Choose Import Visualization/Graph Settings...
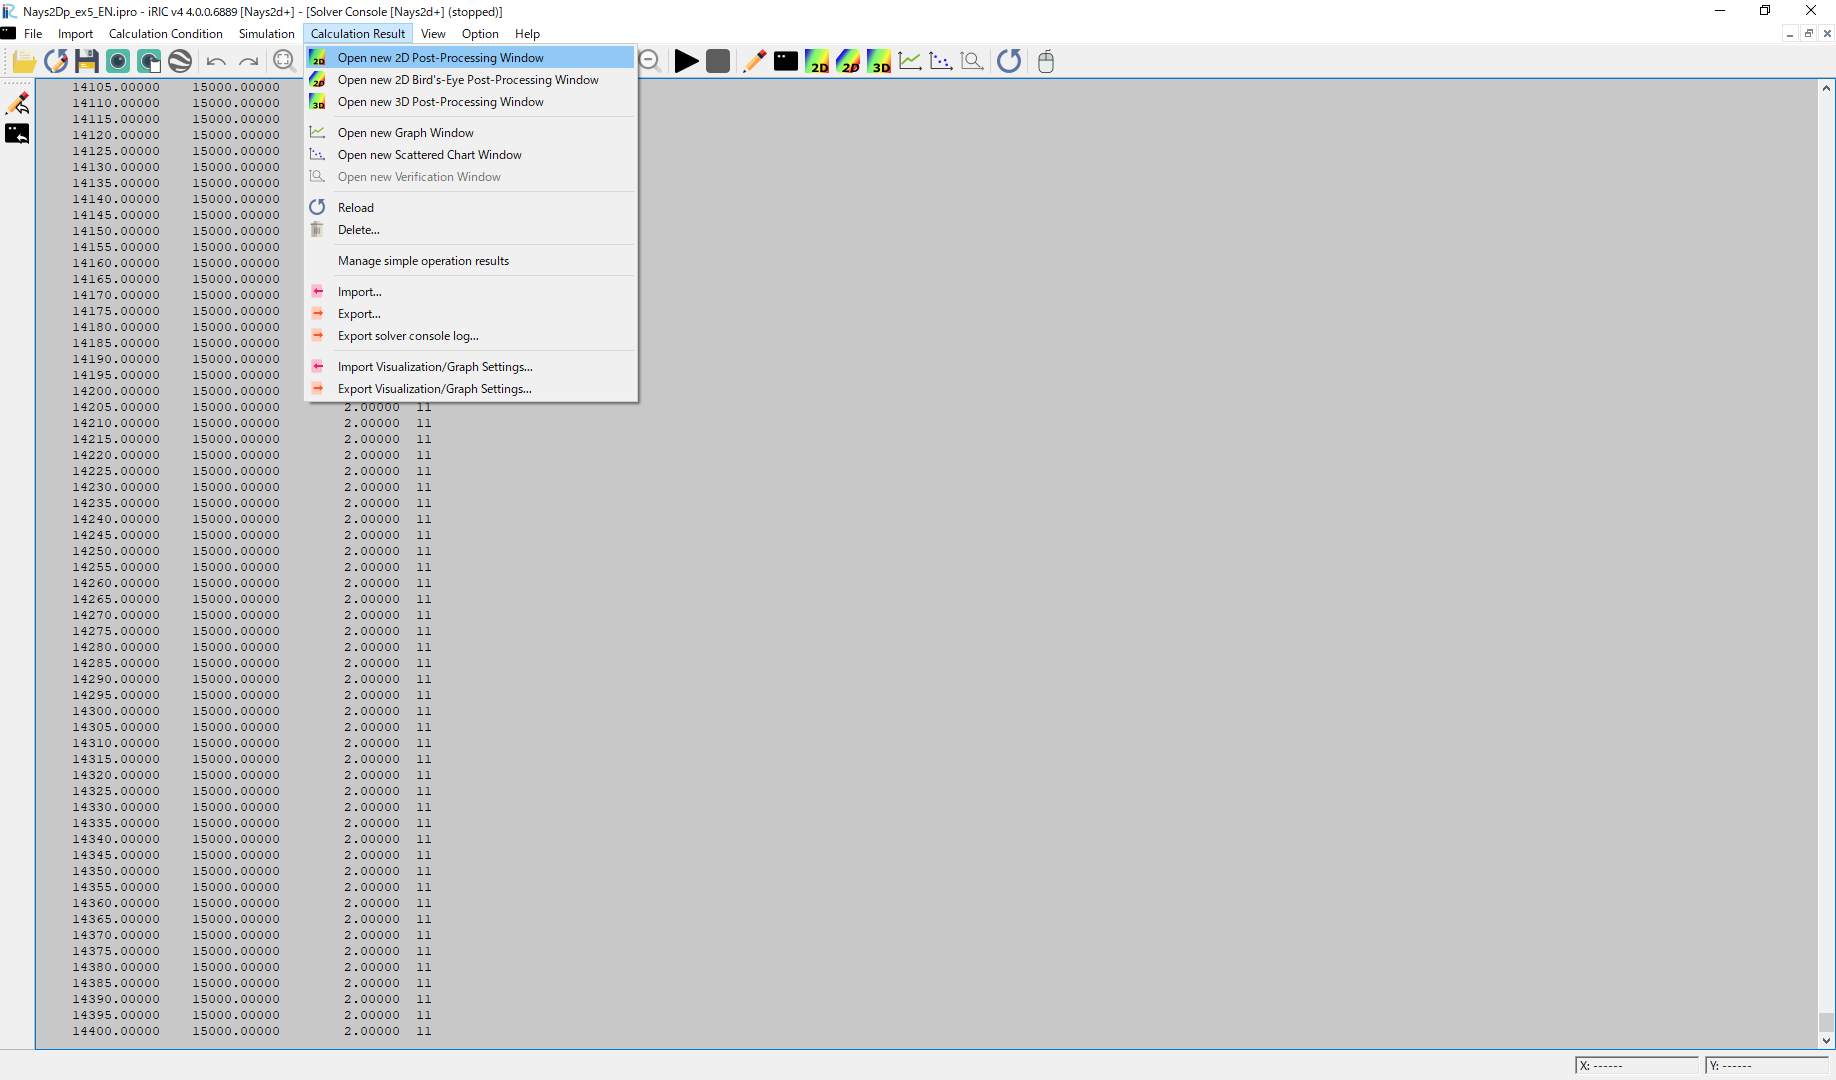Image resolution: width=1836 pixels, height=1080 pixels. click(x=470, y=367)
